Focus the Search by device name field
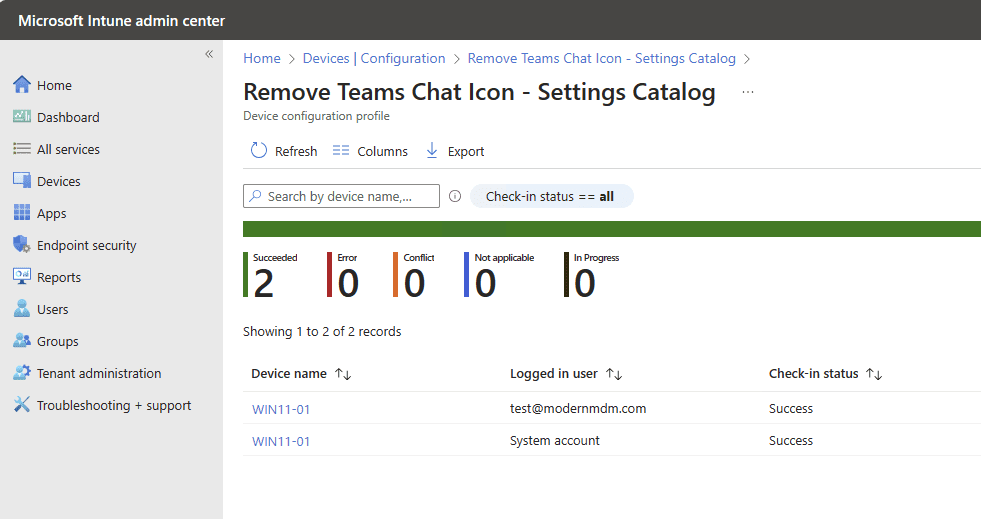The width and height of the screenshot is (981, 519). [342, 196]
